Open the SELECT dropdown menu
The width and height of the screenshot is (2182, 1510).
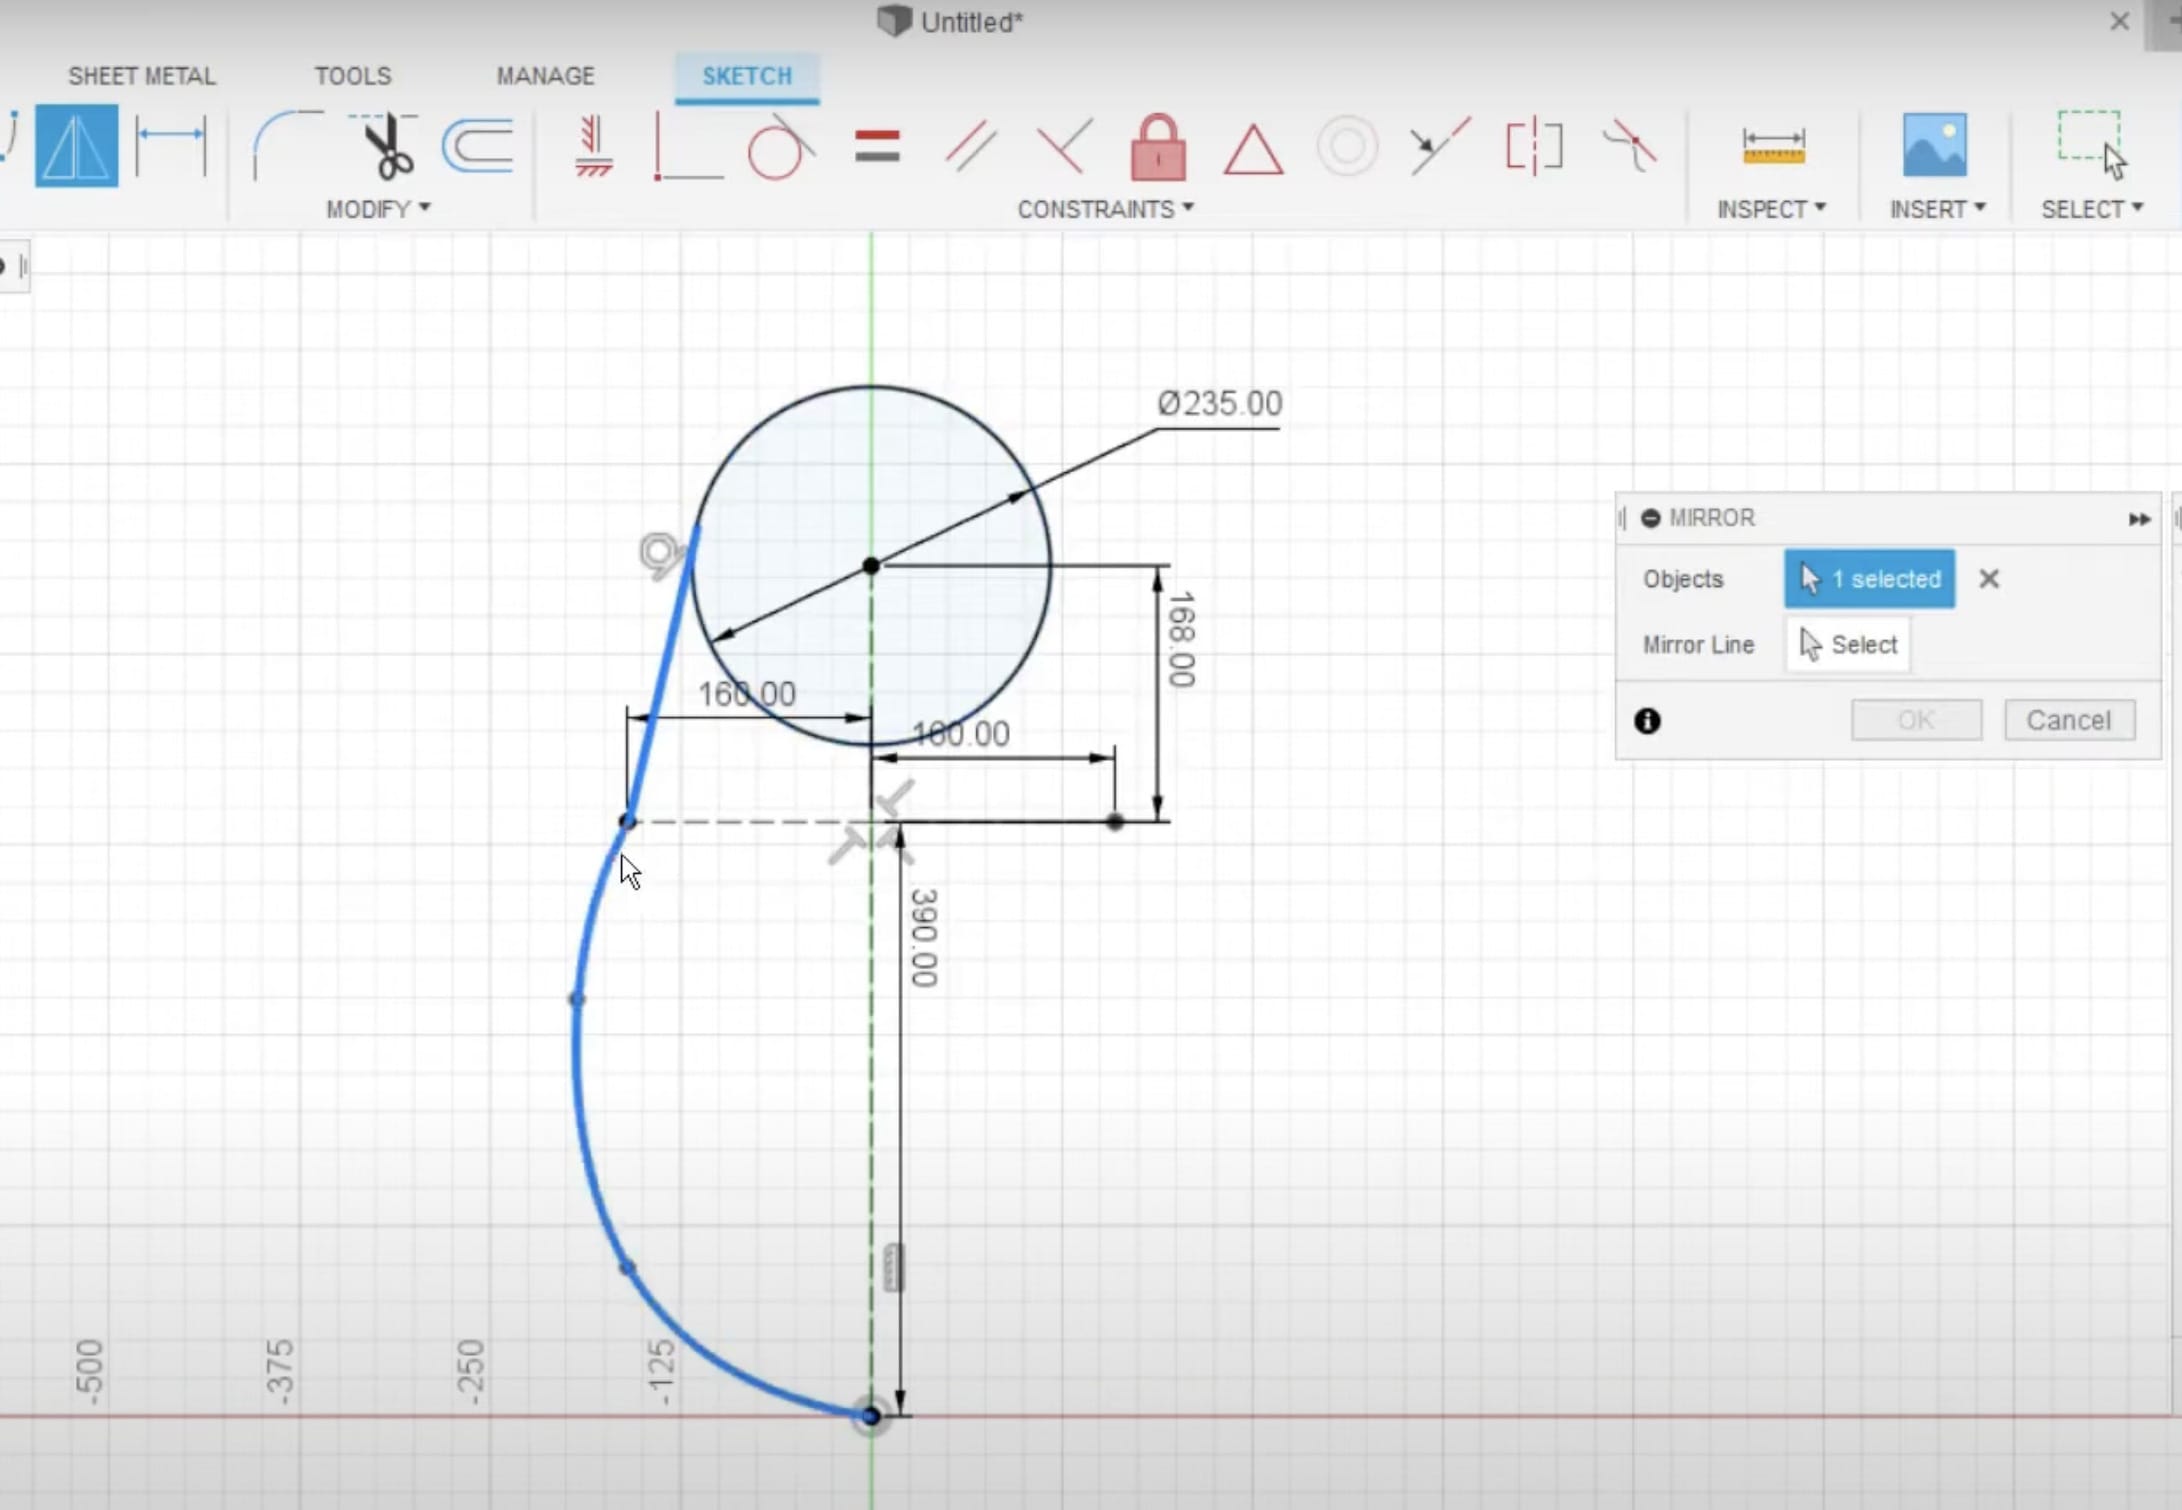click(2092, 209)
